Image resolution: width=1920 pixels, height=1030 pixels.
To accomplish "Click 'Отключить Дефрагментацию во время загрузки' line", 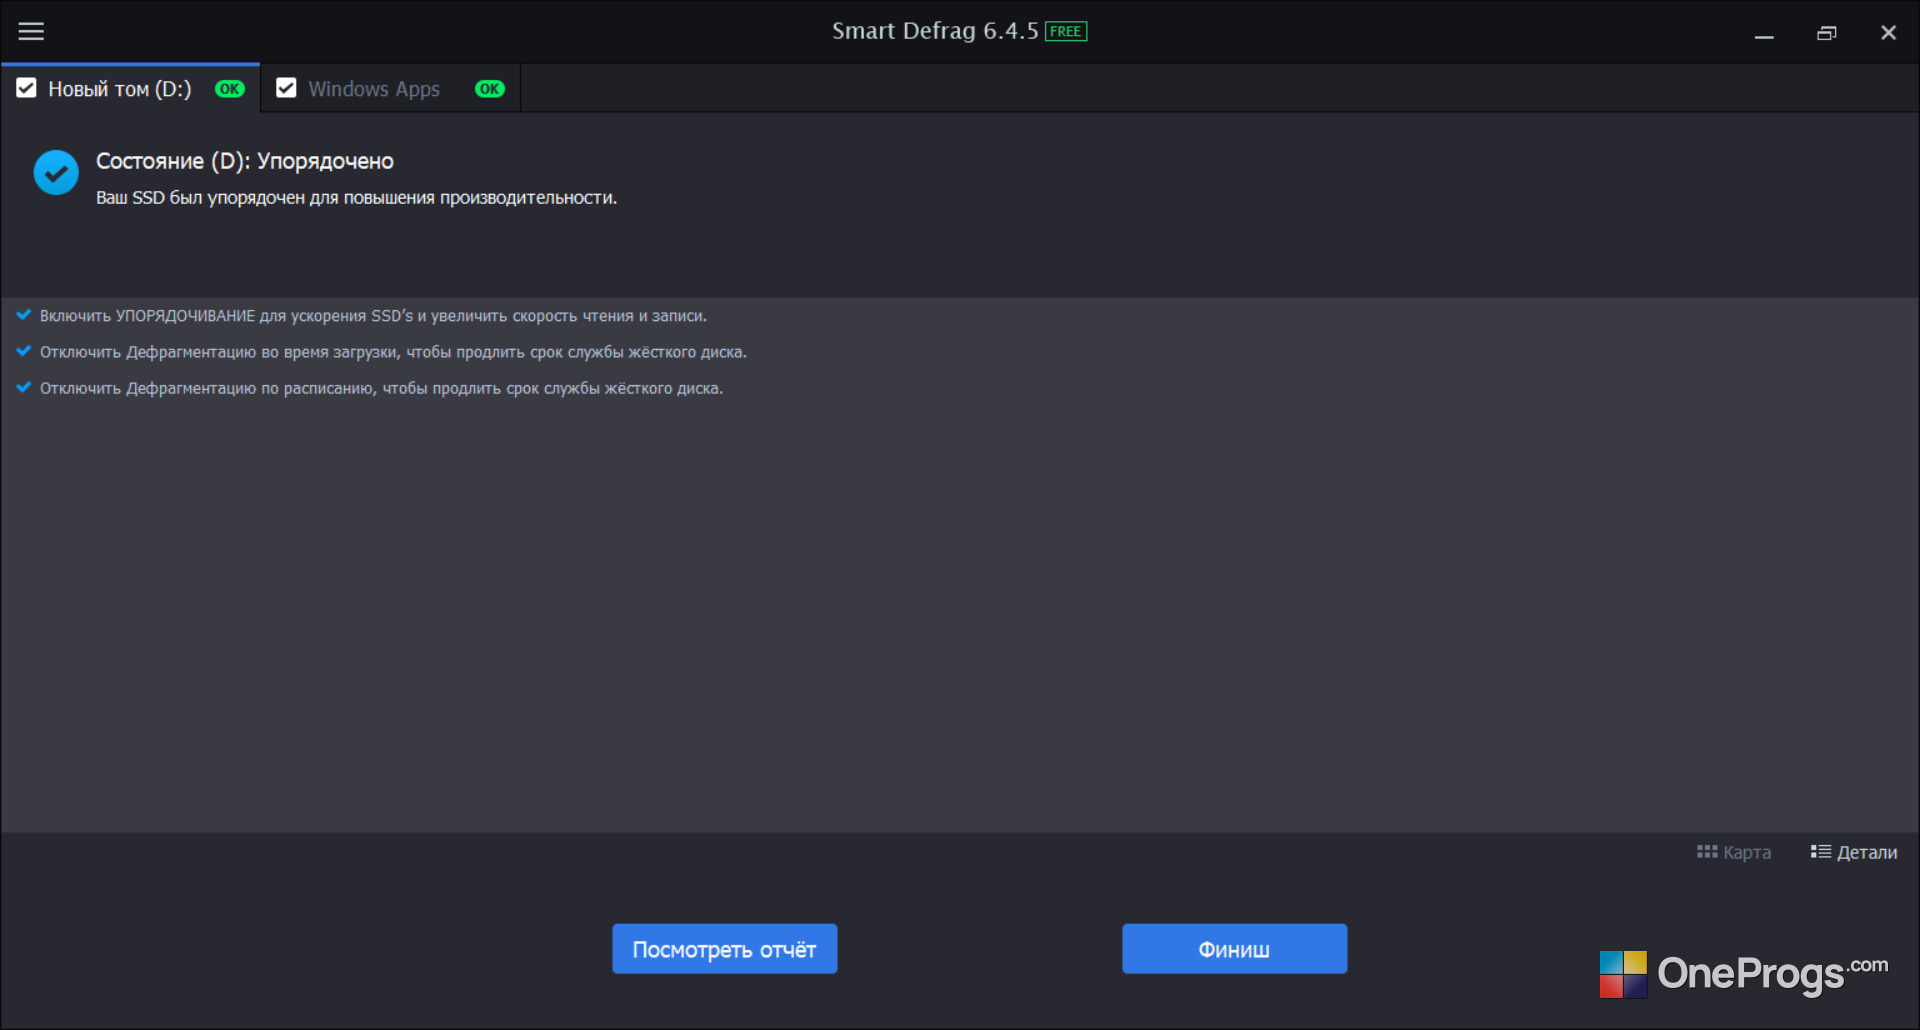I will [393, 352].
